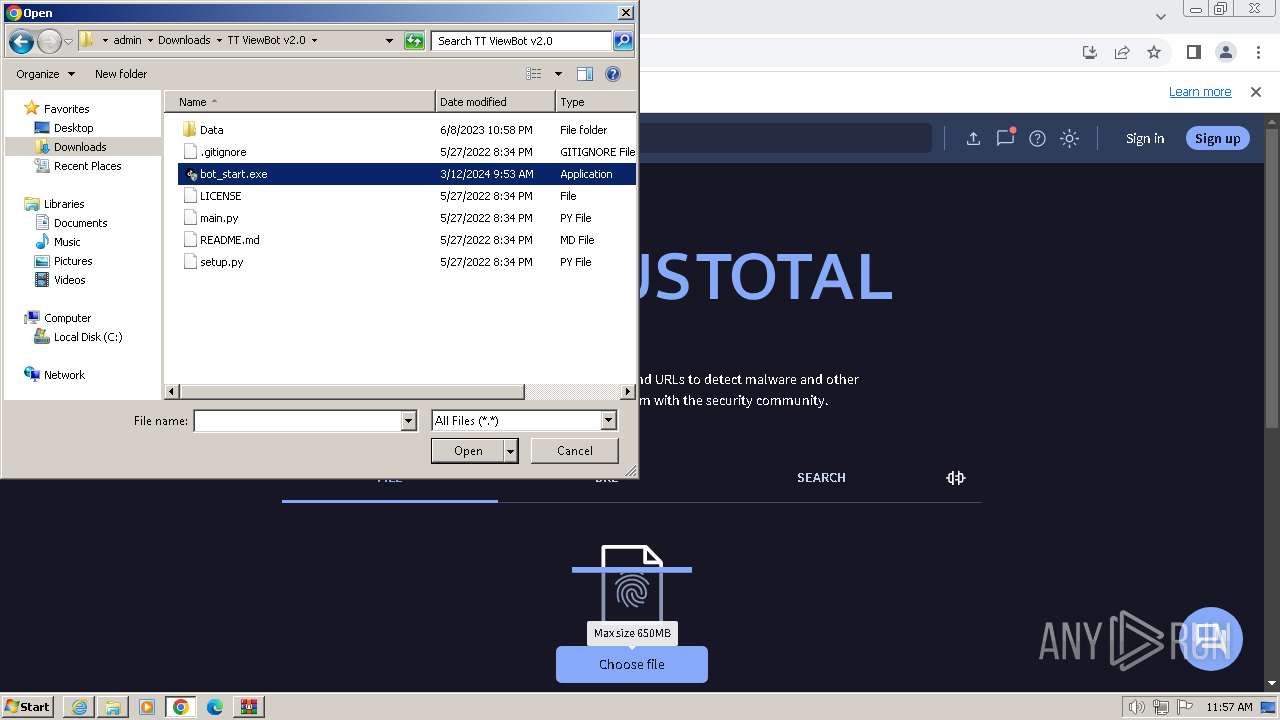Open Edge from taskbar
The height and width of the screenshot is (720, 1280).
point(214,707)
